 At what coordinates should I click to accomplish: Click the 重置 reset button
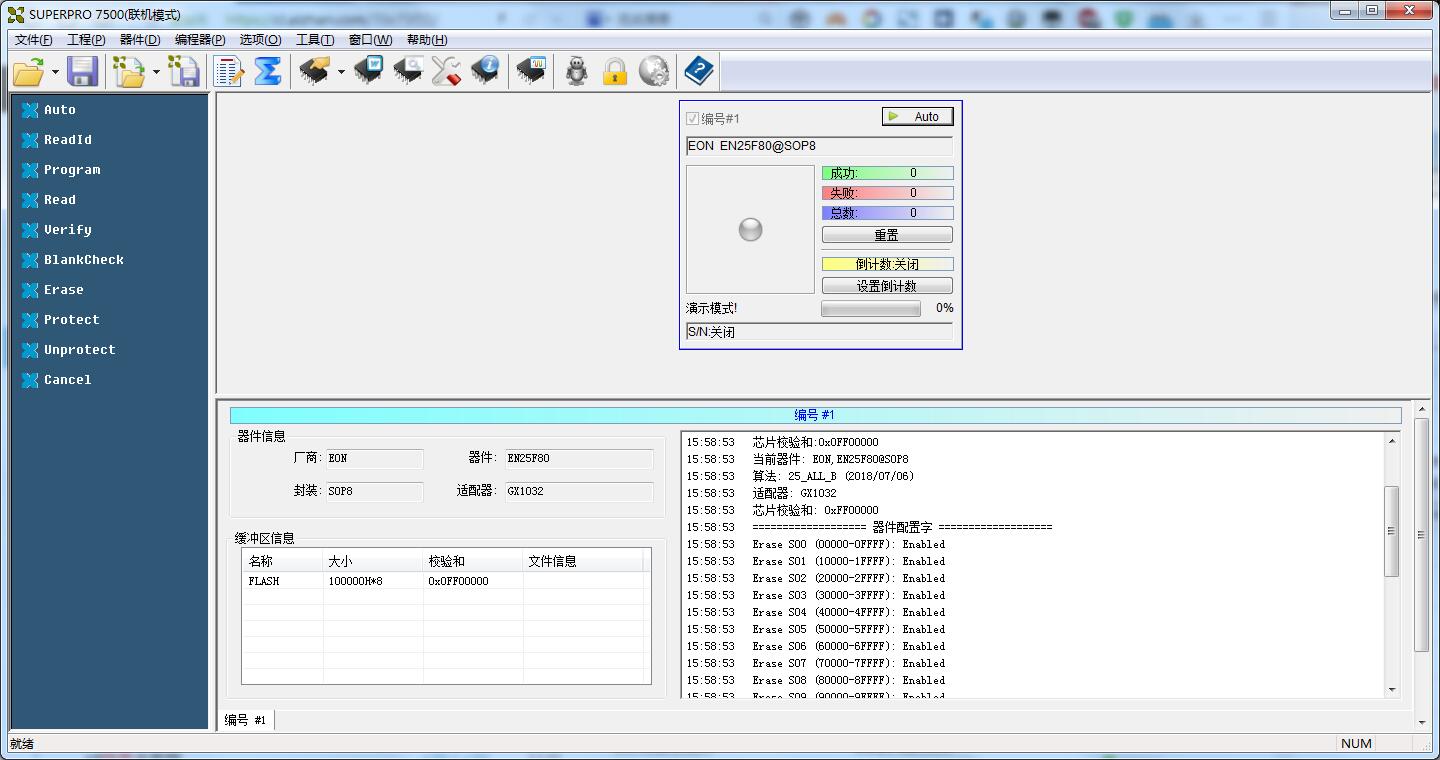887,235
